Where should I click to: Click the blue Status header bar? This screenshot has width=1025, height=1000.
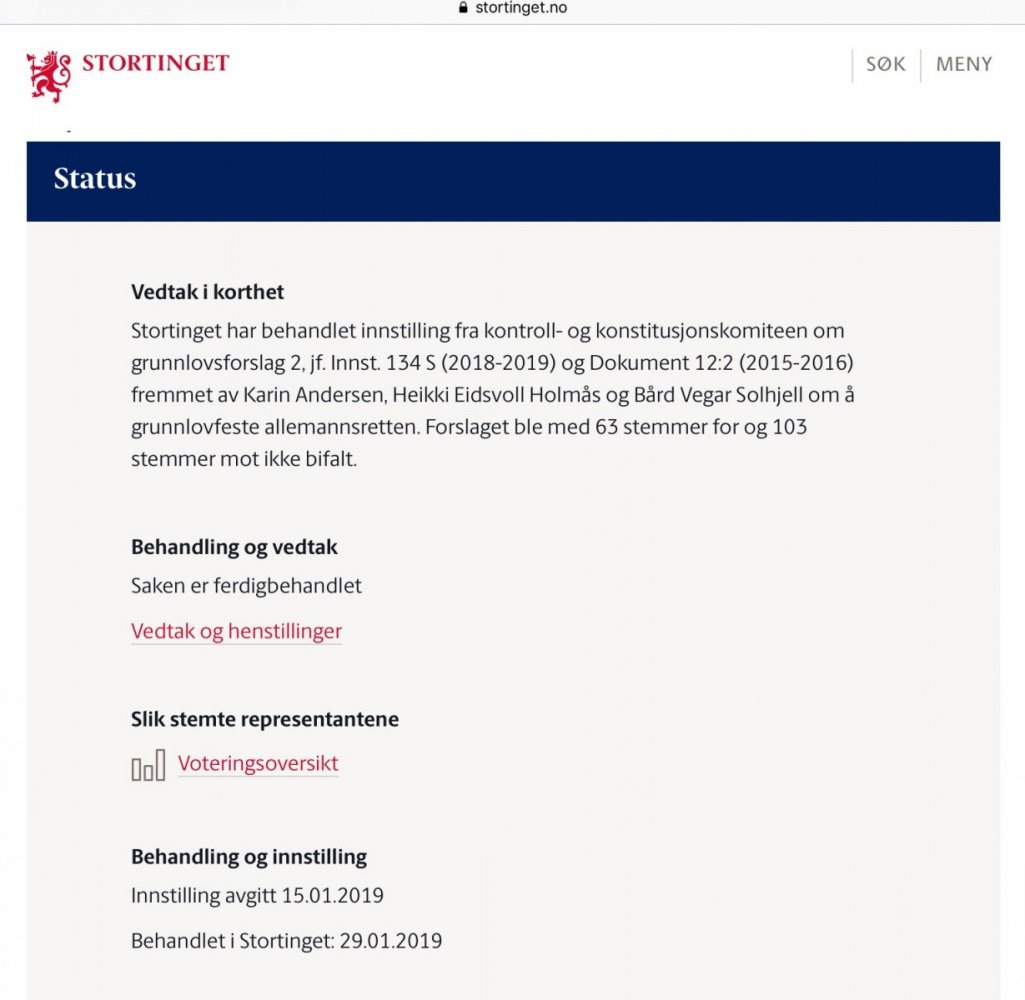coord(512,180)
